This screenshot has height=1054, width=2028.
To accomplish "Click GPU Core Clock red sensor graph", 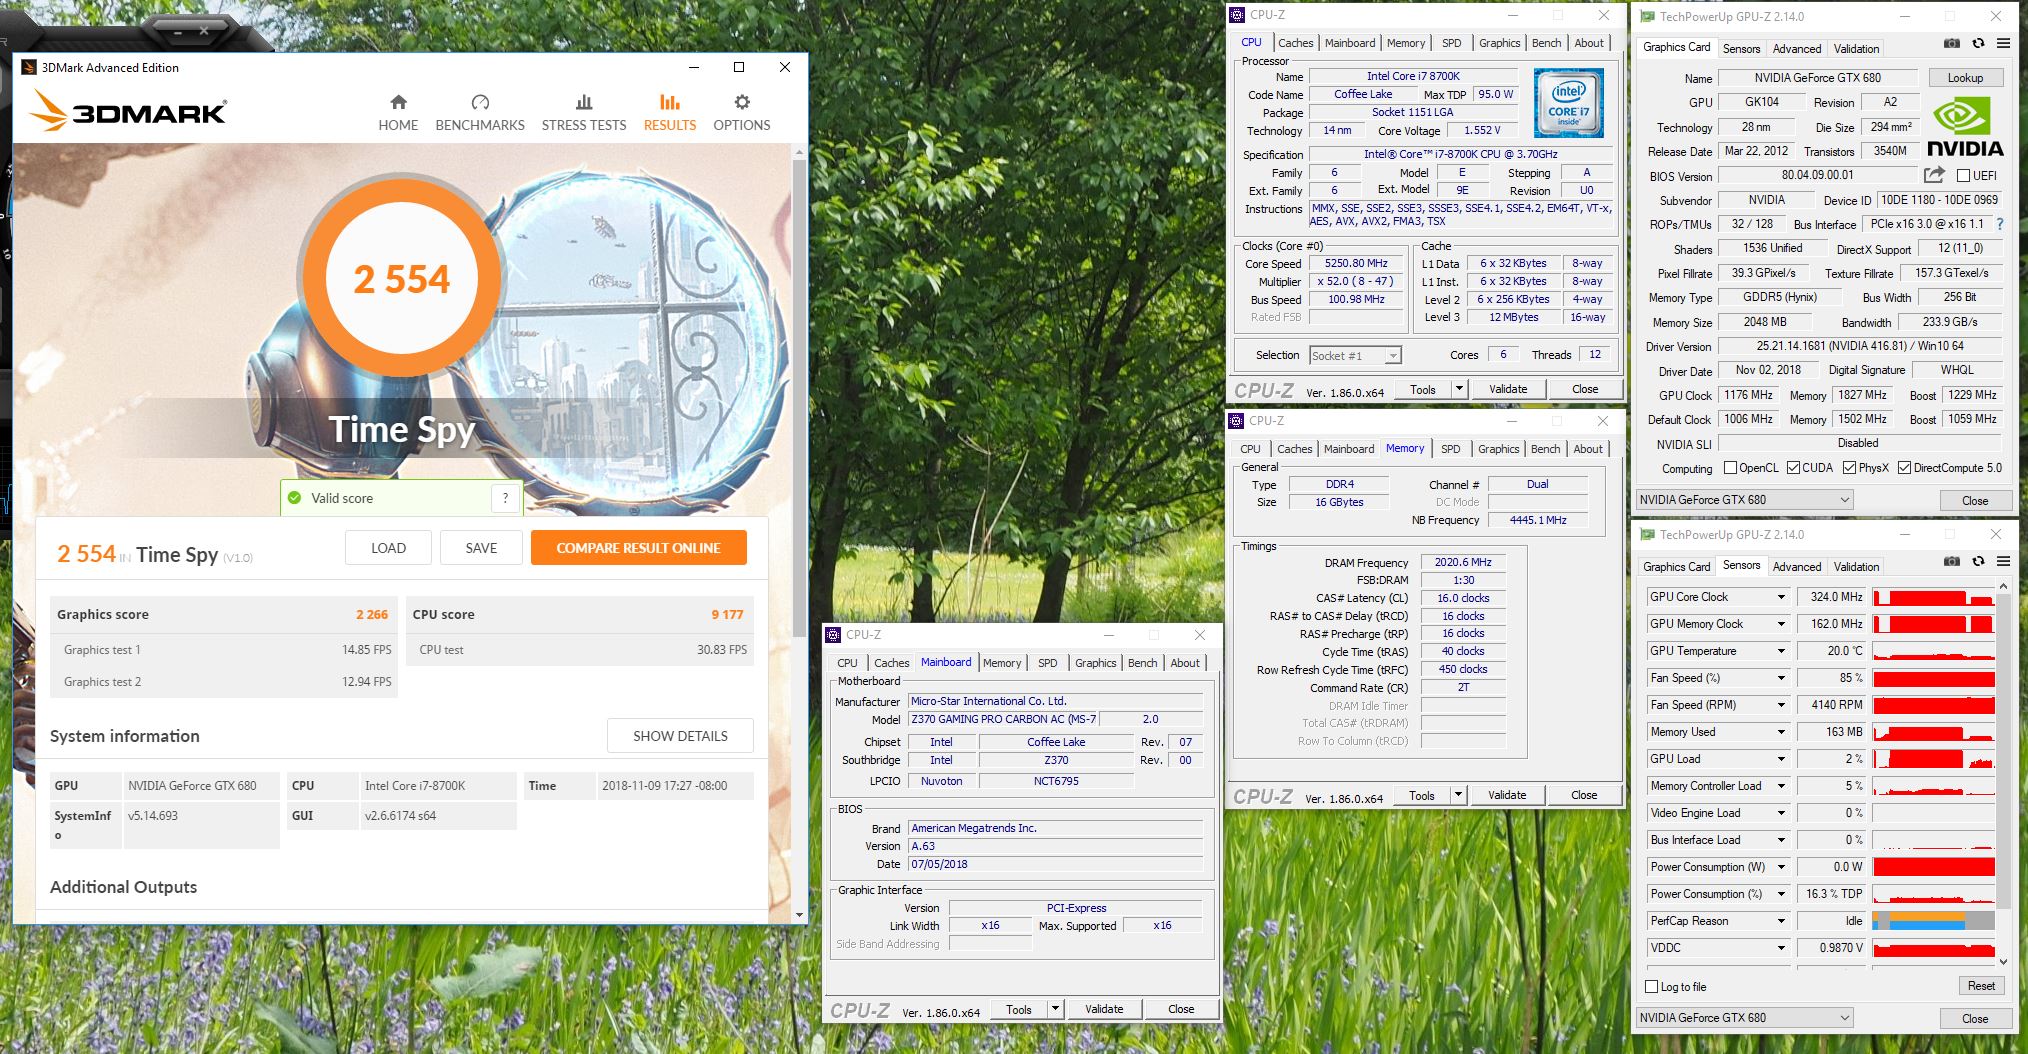I will click(x=1933, y=597).
